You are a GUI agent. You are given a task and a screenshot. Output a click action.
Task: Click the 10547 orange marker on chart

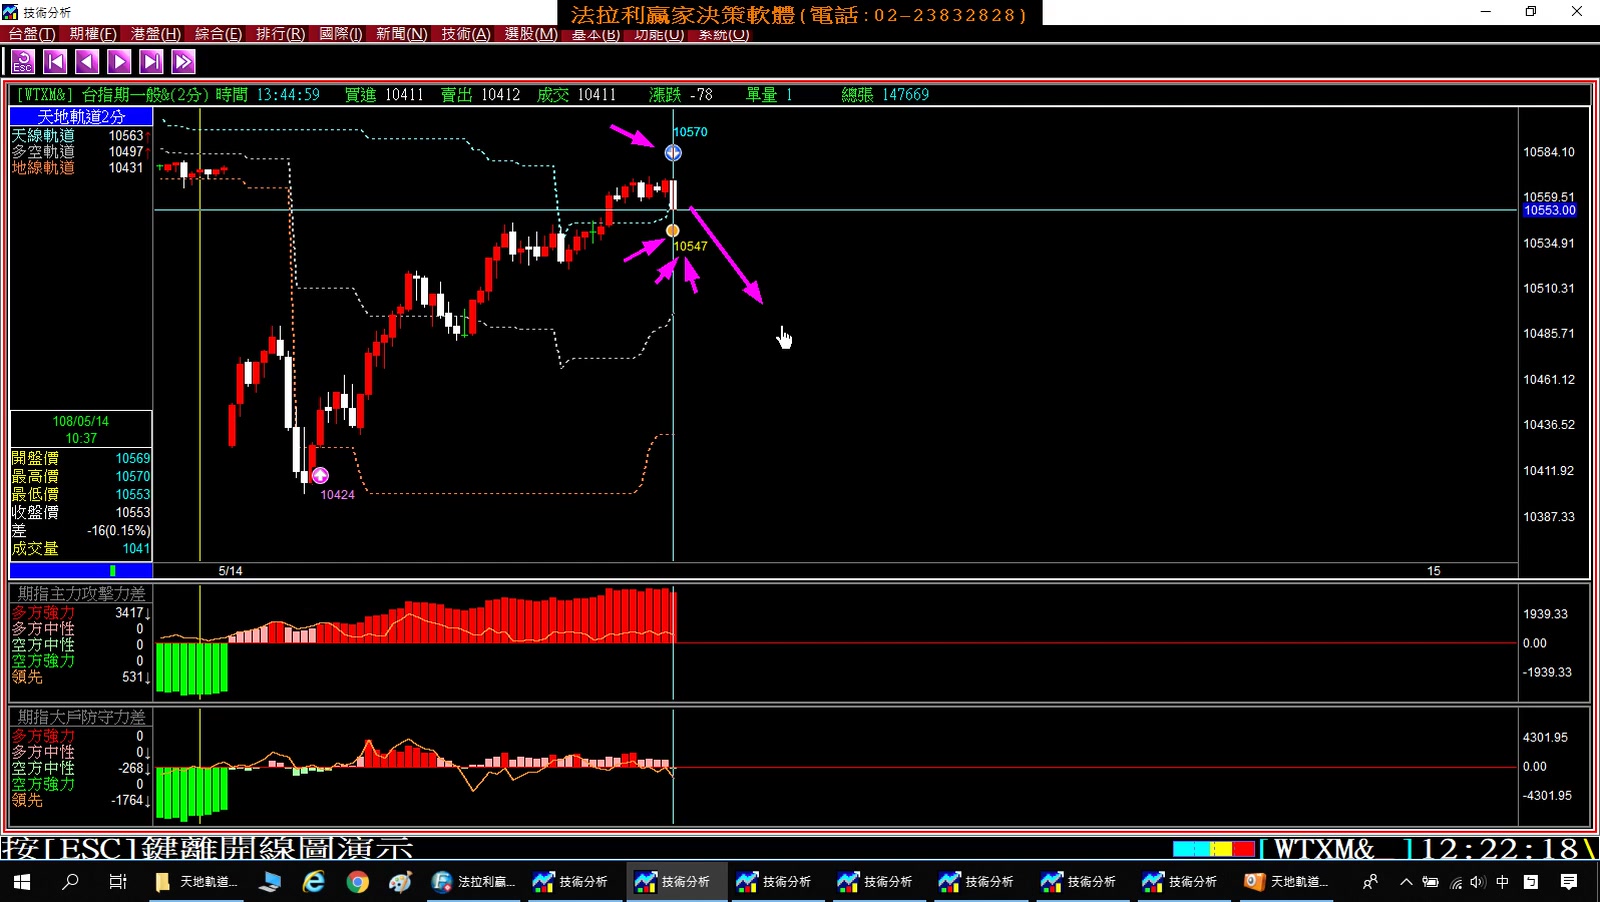673,231
